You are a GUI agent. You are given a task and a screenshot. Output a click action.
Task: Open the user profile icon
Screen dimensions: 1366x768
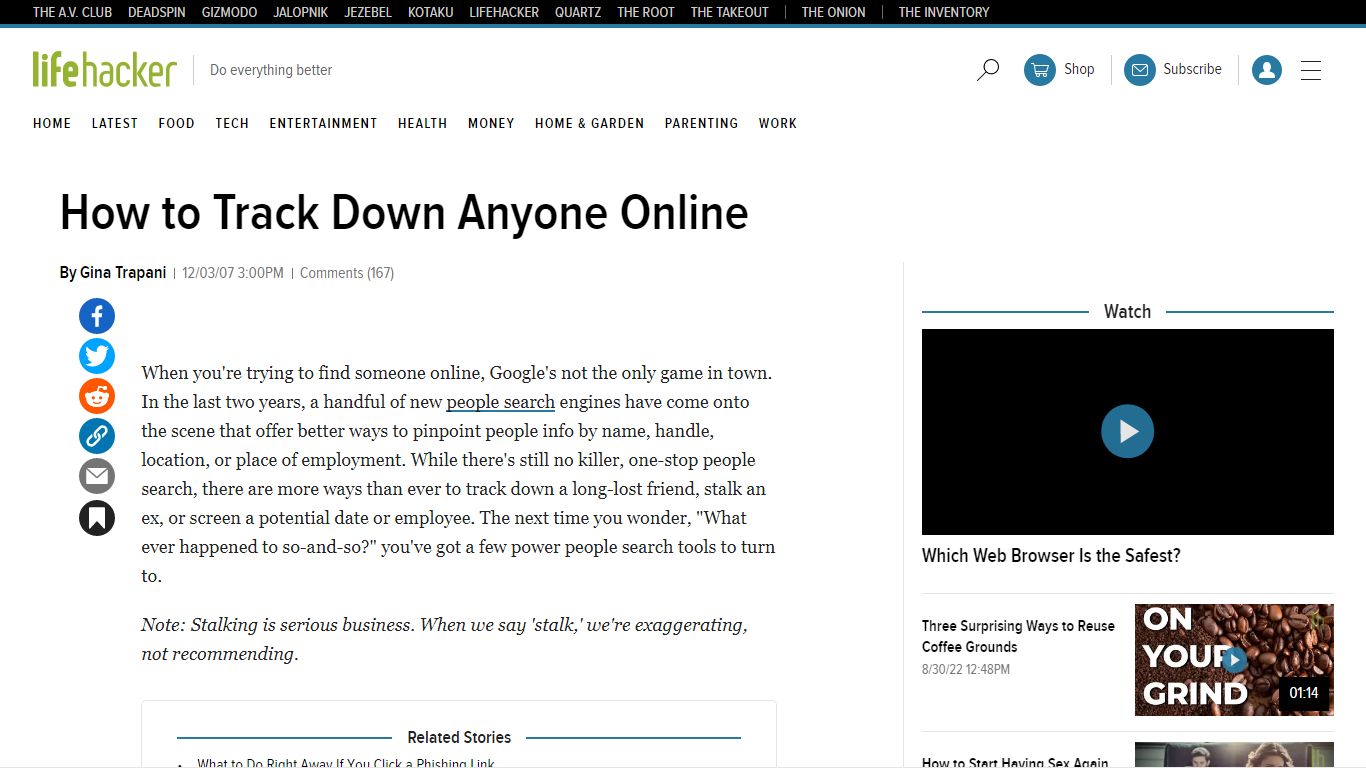click(1267, 70)
